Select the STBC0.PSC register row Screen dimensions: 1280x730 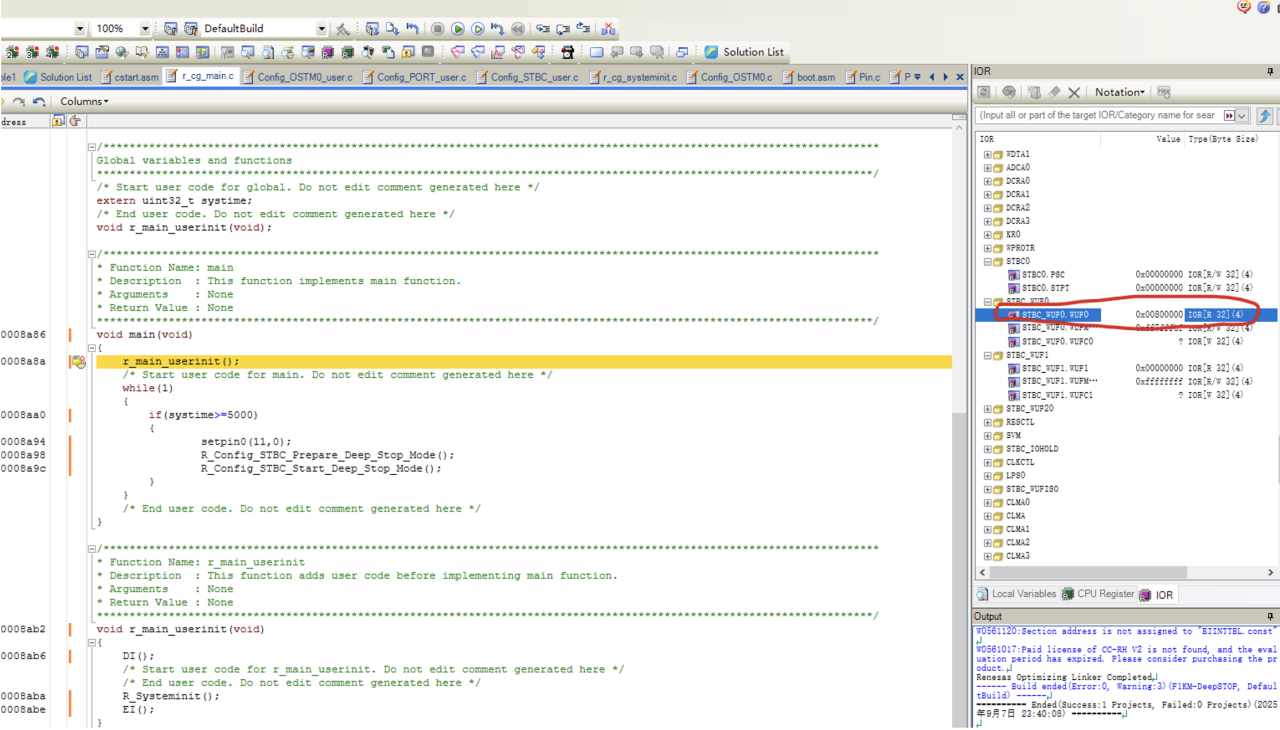(1043, 275)
